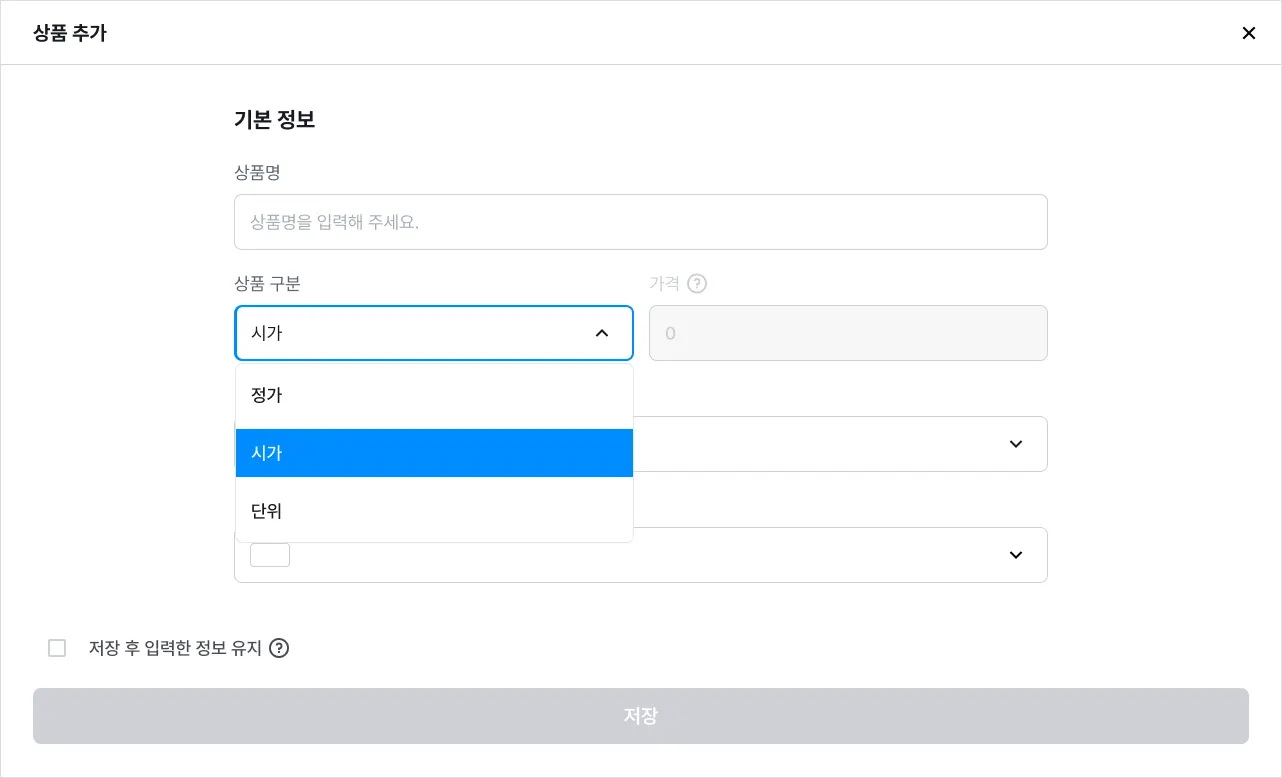Screen dimensions: 1282x778
Task: Click the 저장 후 입력한 정보 유지 label text
Action: (x=175, y=648)
